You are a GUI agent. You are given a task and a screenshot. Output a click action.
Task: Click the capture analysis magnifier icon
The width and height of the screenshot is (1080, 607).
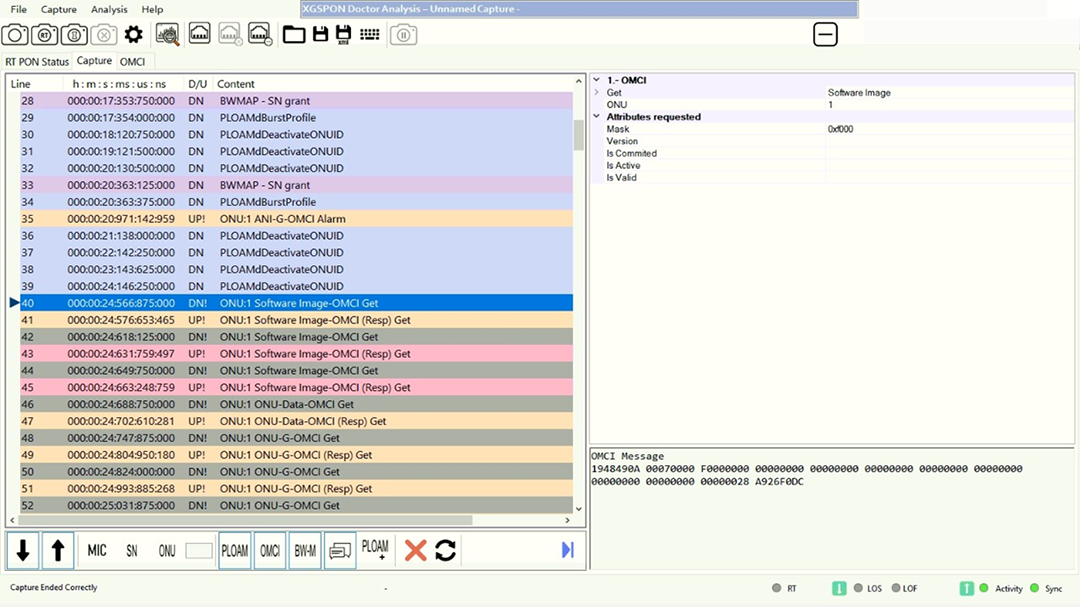(x=168, y=35)
